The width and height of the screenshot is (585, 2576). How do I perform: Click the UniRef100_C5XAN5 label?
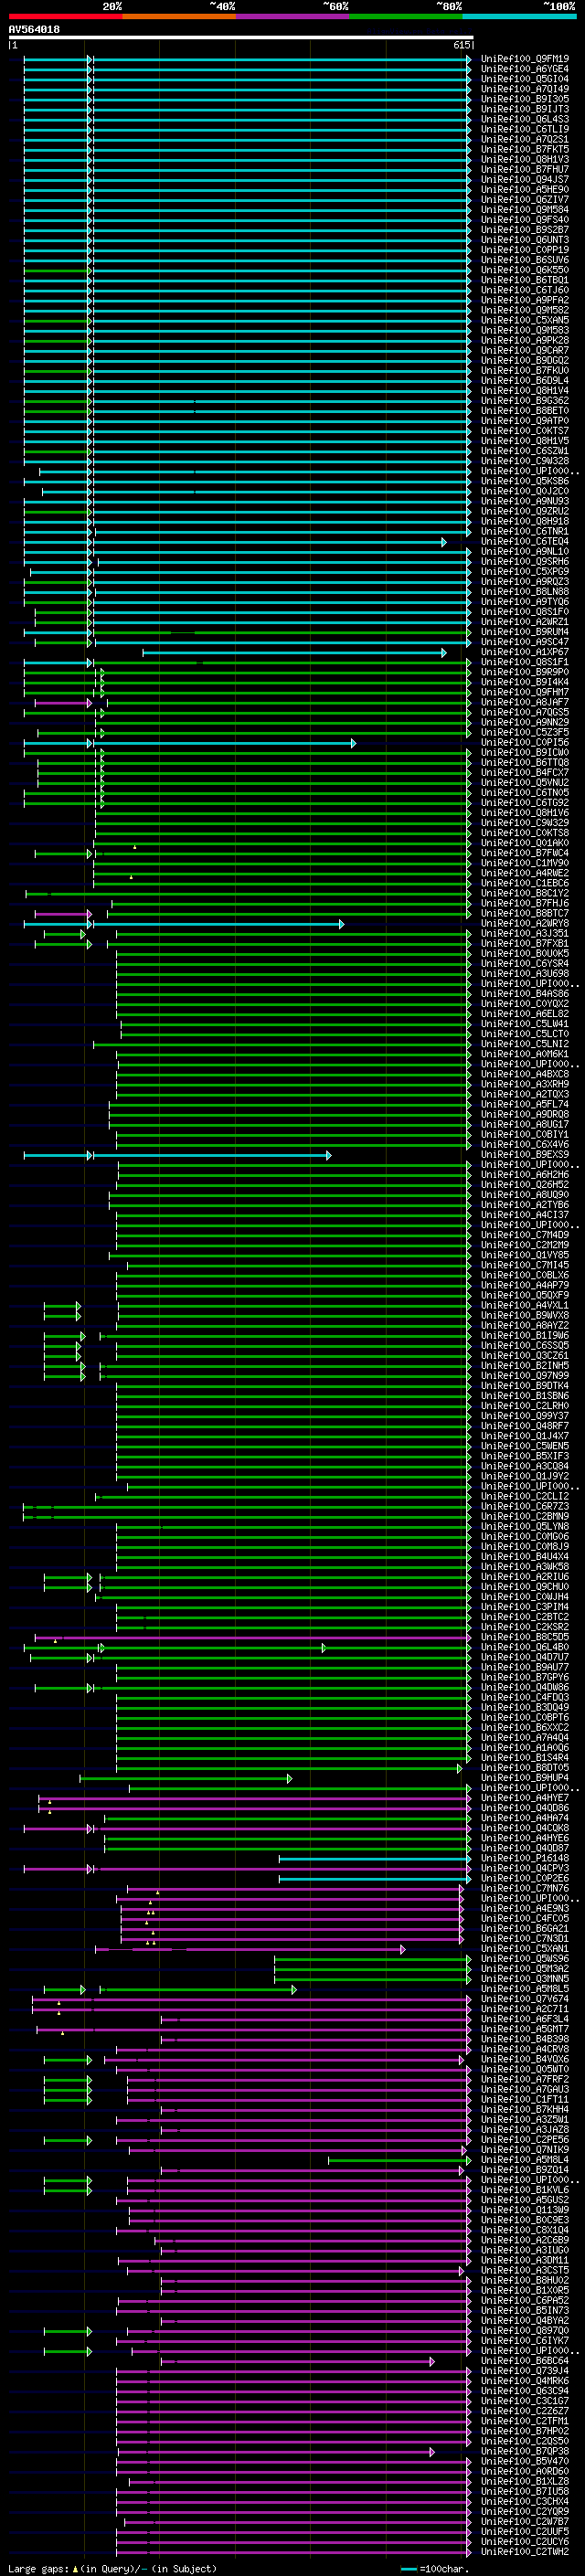coord(525,320)
